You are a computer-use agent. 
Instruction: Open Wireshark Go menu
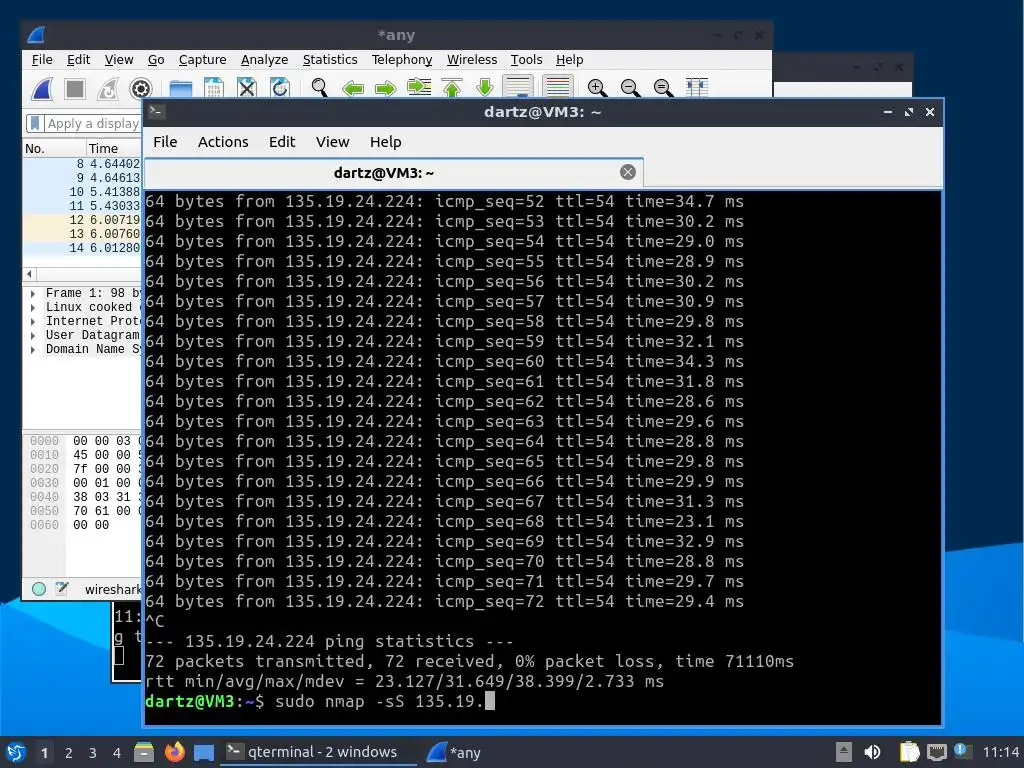pos(155,59)
